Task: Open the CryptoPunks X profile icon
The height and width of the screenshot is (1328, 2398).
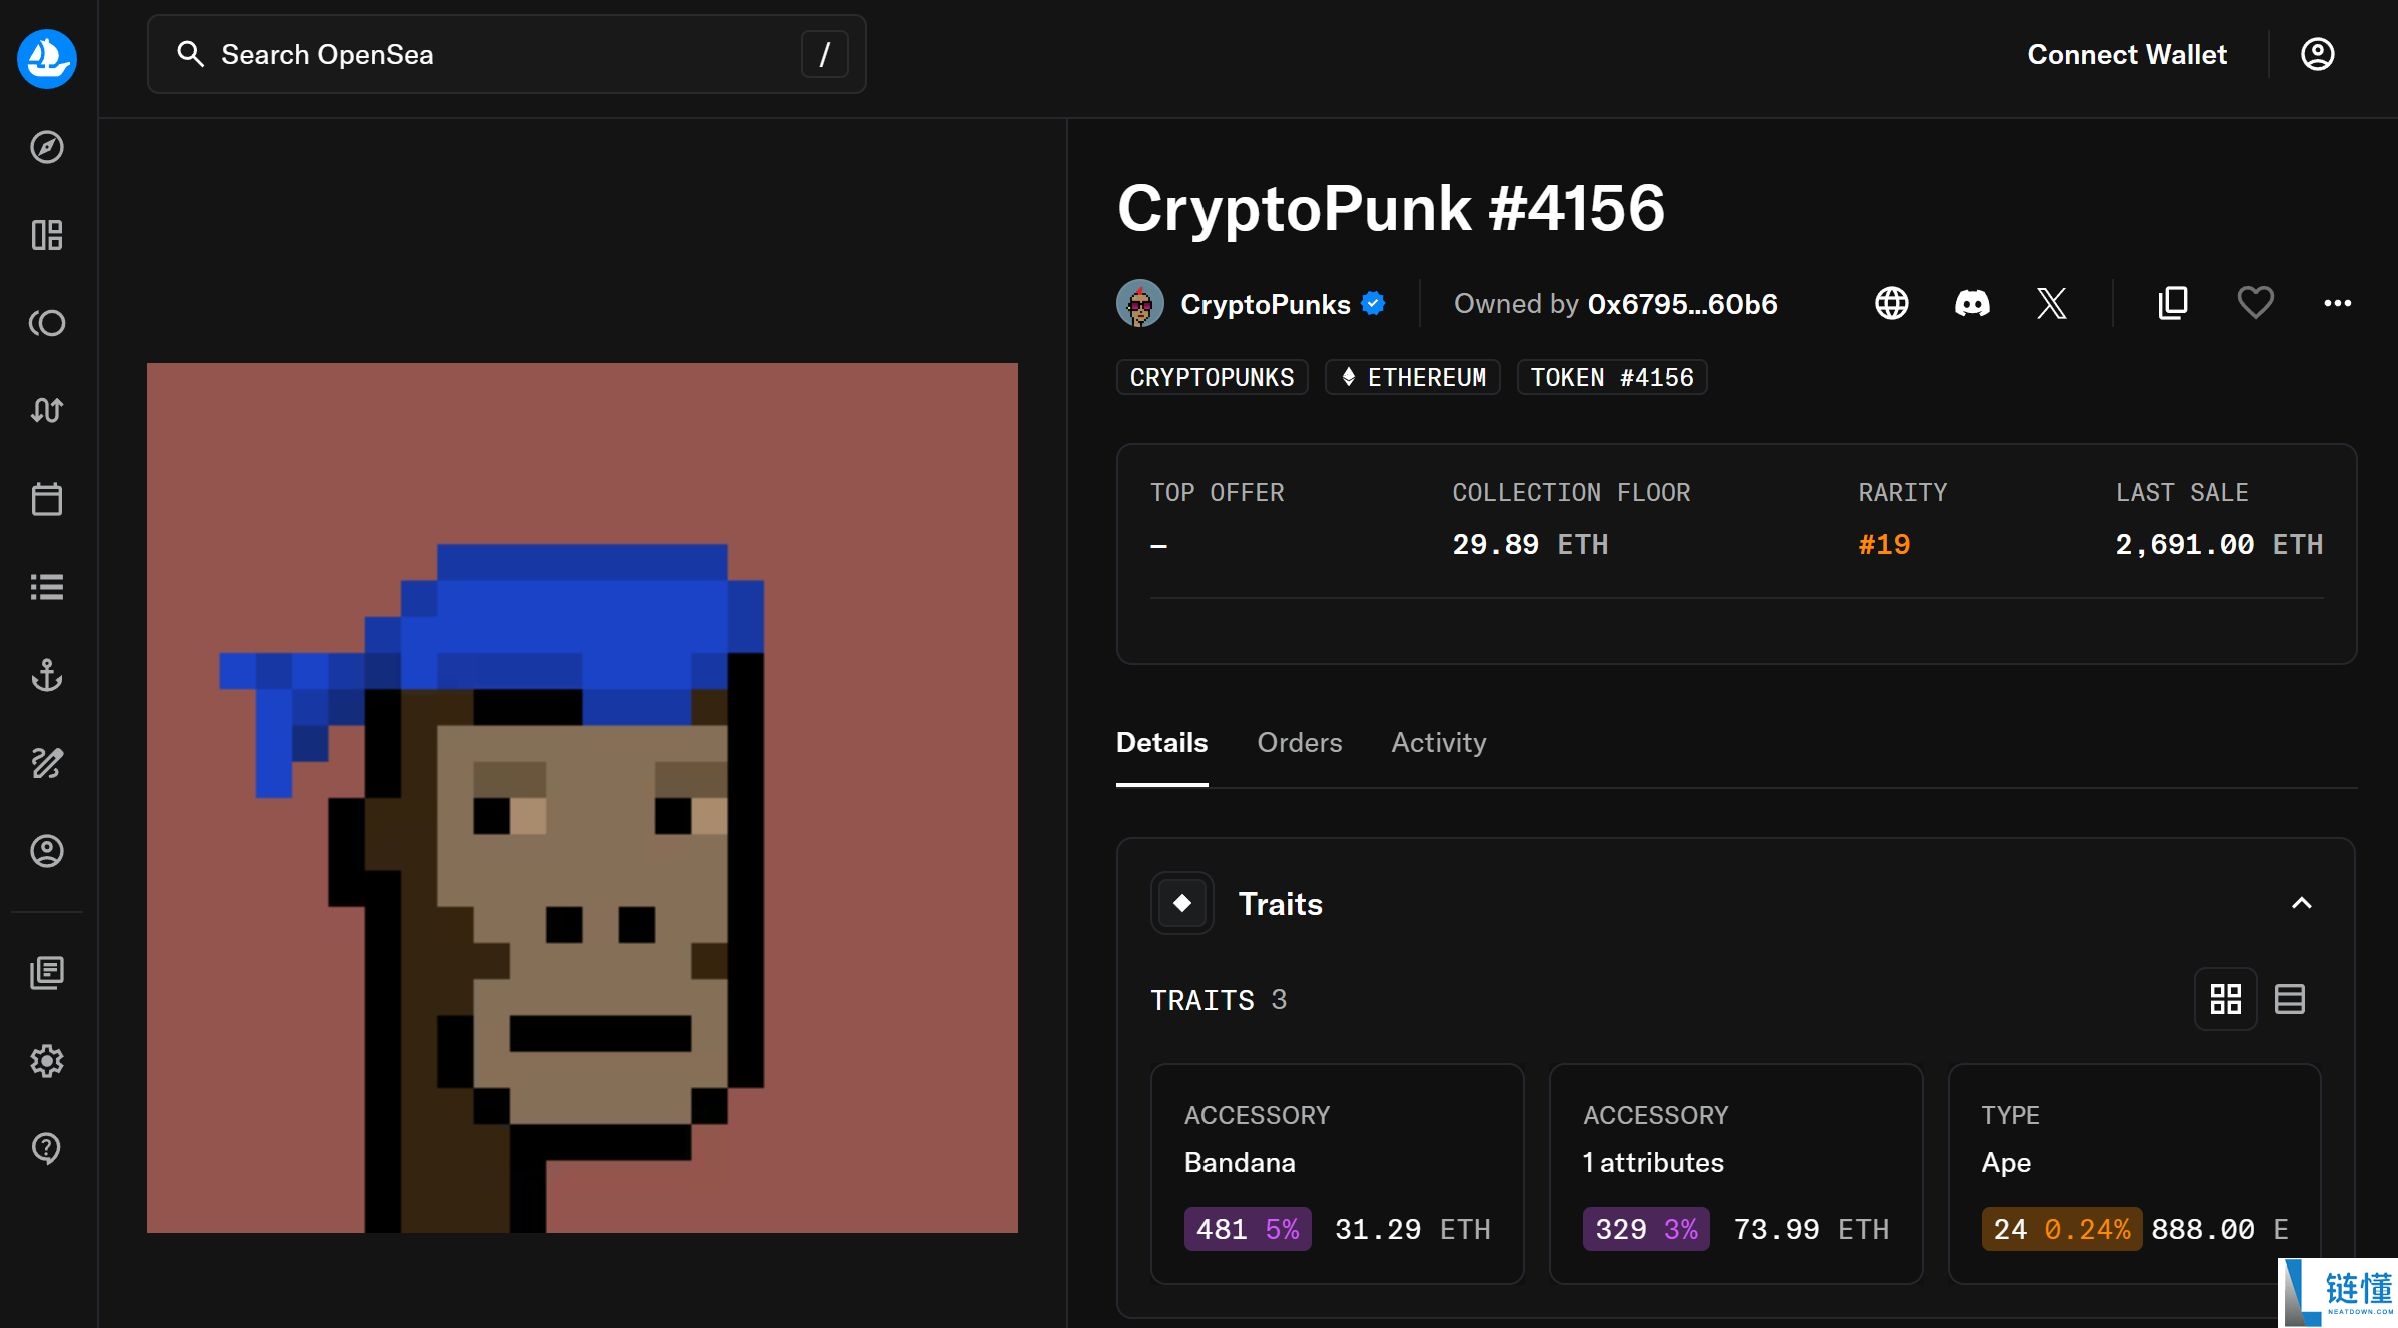Action: (x=2052, y=303)
